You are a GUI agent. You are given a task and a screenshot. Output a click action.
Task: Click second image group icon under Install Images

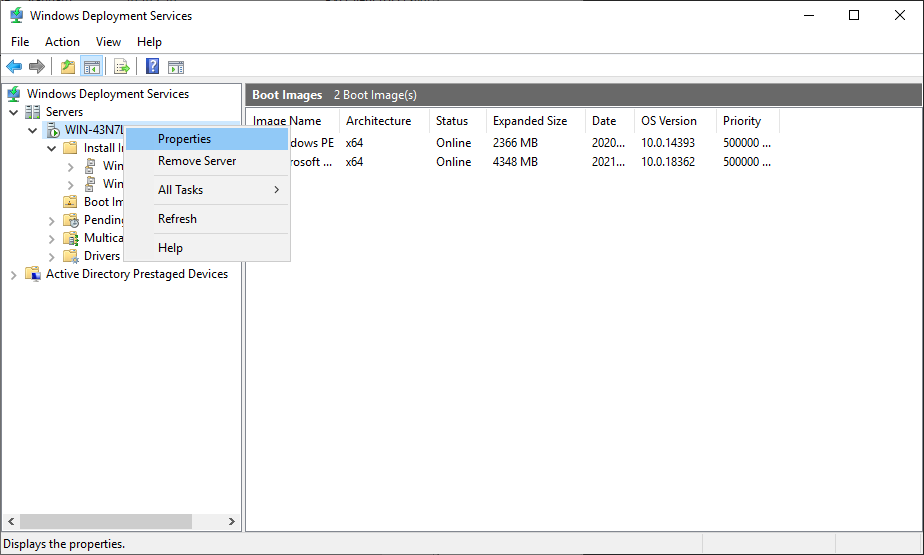(90, 184)
